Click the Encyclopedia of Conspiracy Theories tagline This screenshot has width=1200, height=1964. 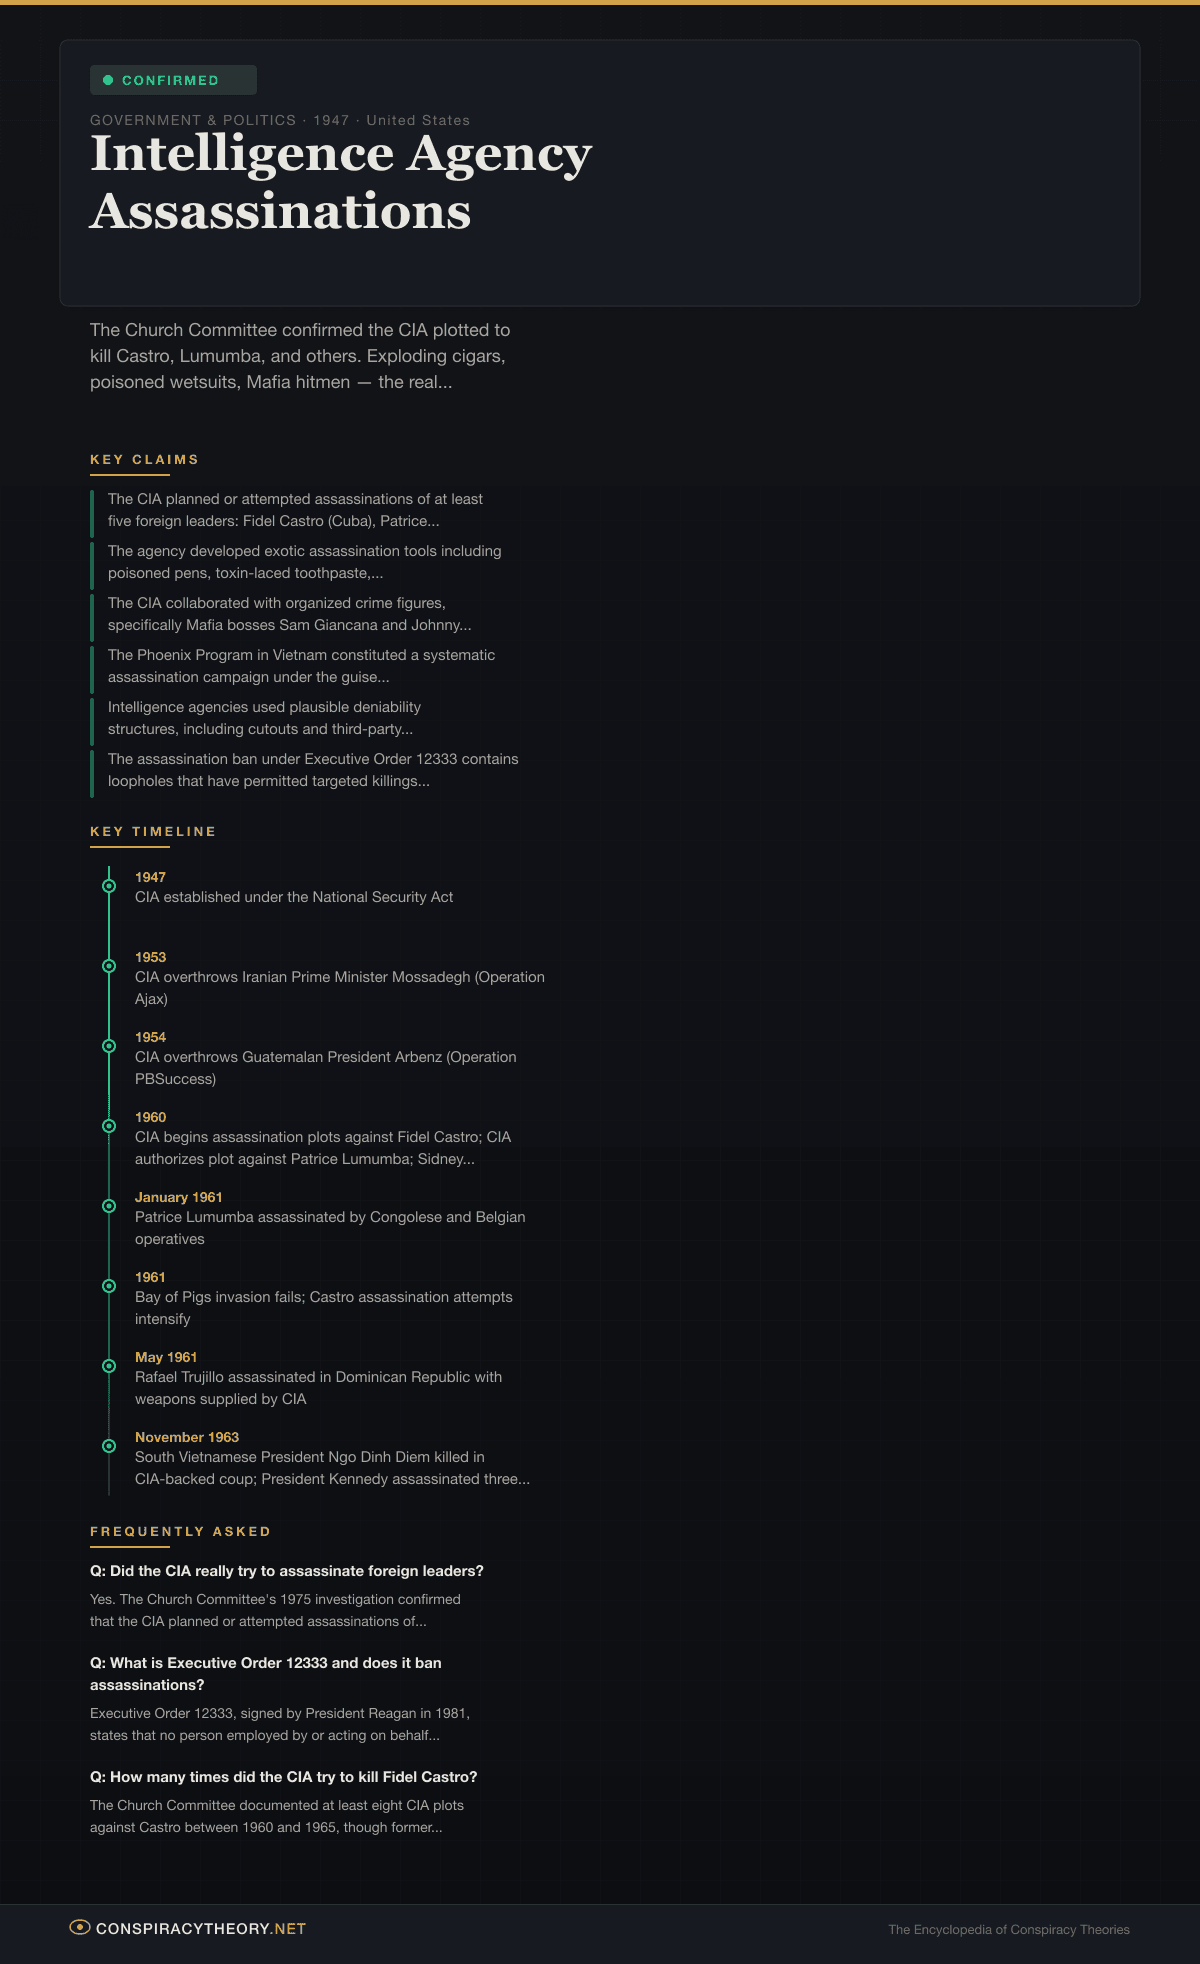pyautogui.click(x=1008, y=1930)
